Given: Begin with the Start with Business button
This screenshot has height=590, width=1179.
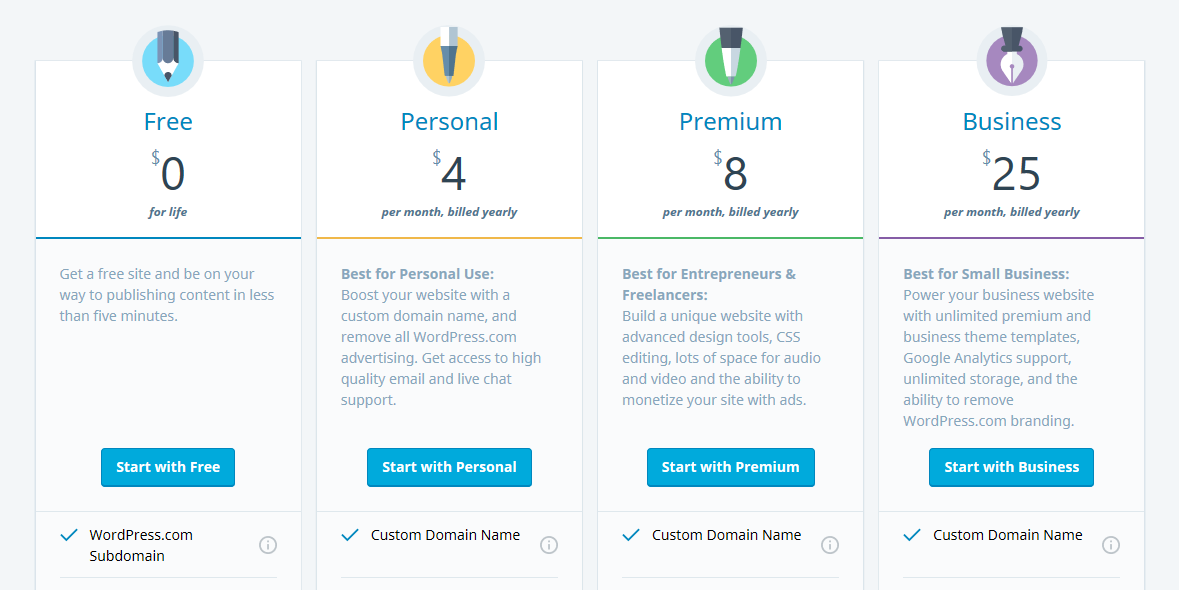Looking at the screenshot, I should (1011, 467).
